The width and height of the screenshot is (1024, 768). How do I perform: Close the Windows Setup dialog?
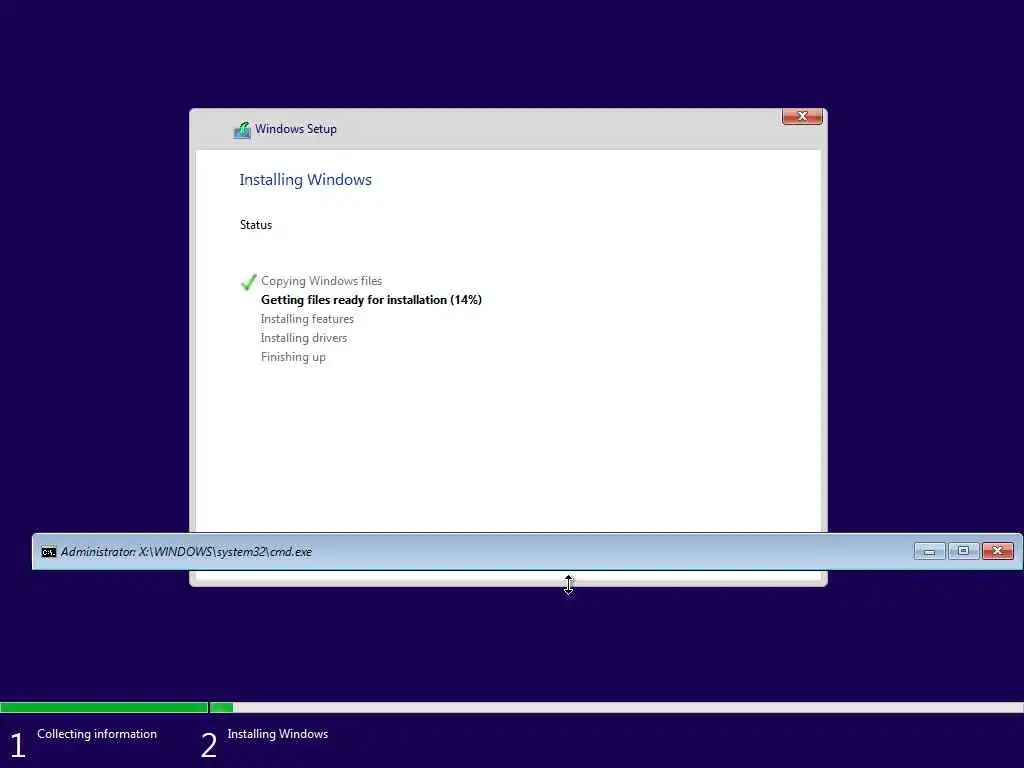pyautogui.click(x=802, y=116)
